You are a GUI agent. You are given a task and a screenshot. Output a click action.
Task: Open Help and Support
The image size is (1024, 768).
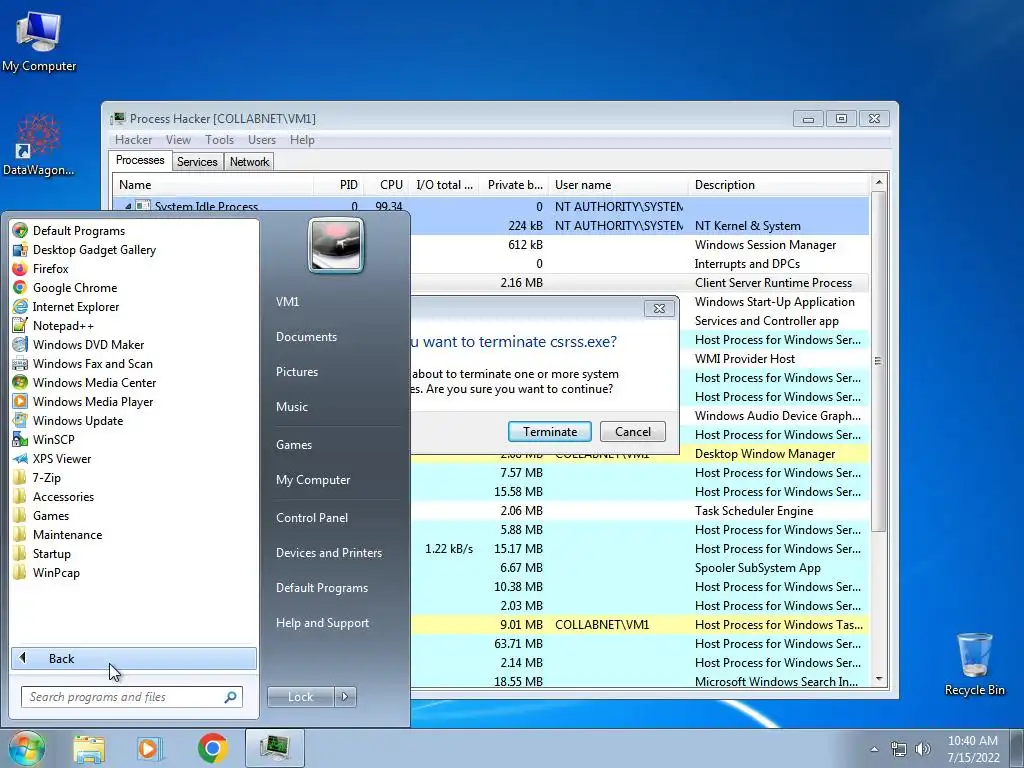coord(322,622)
